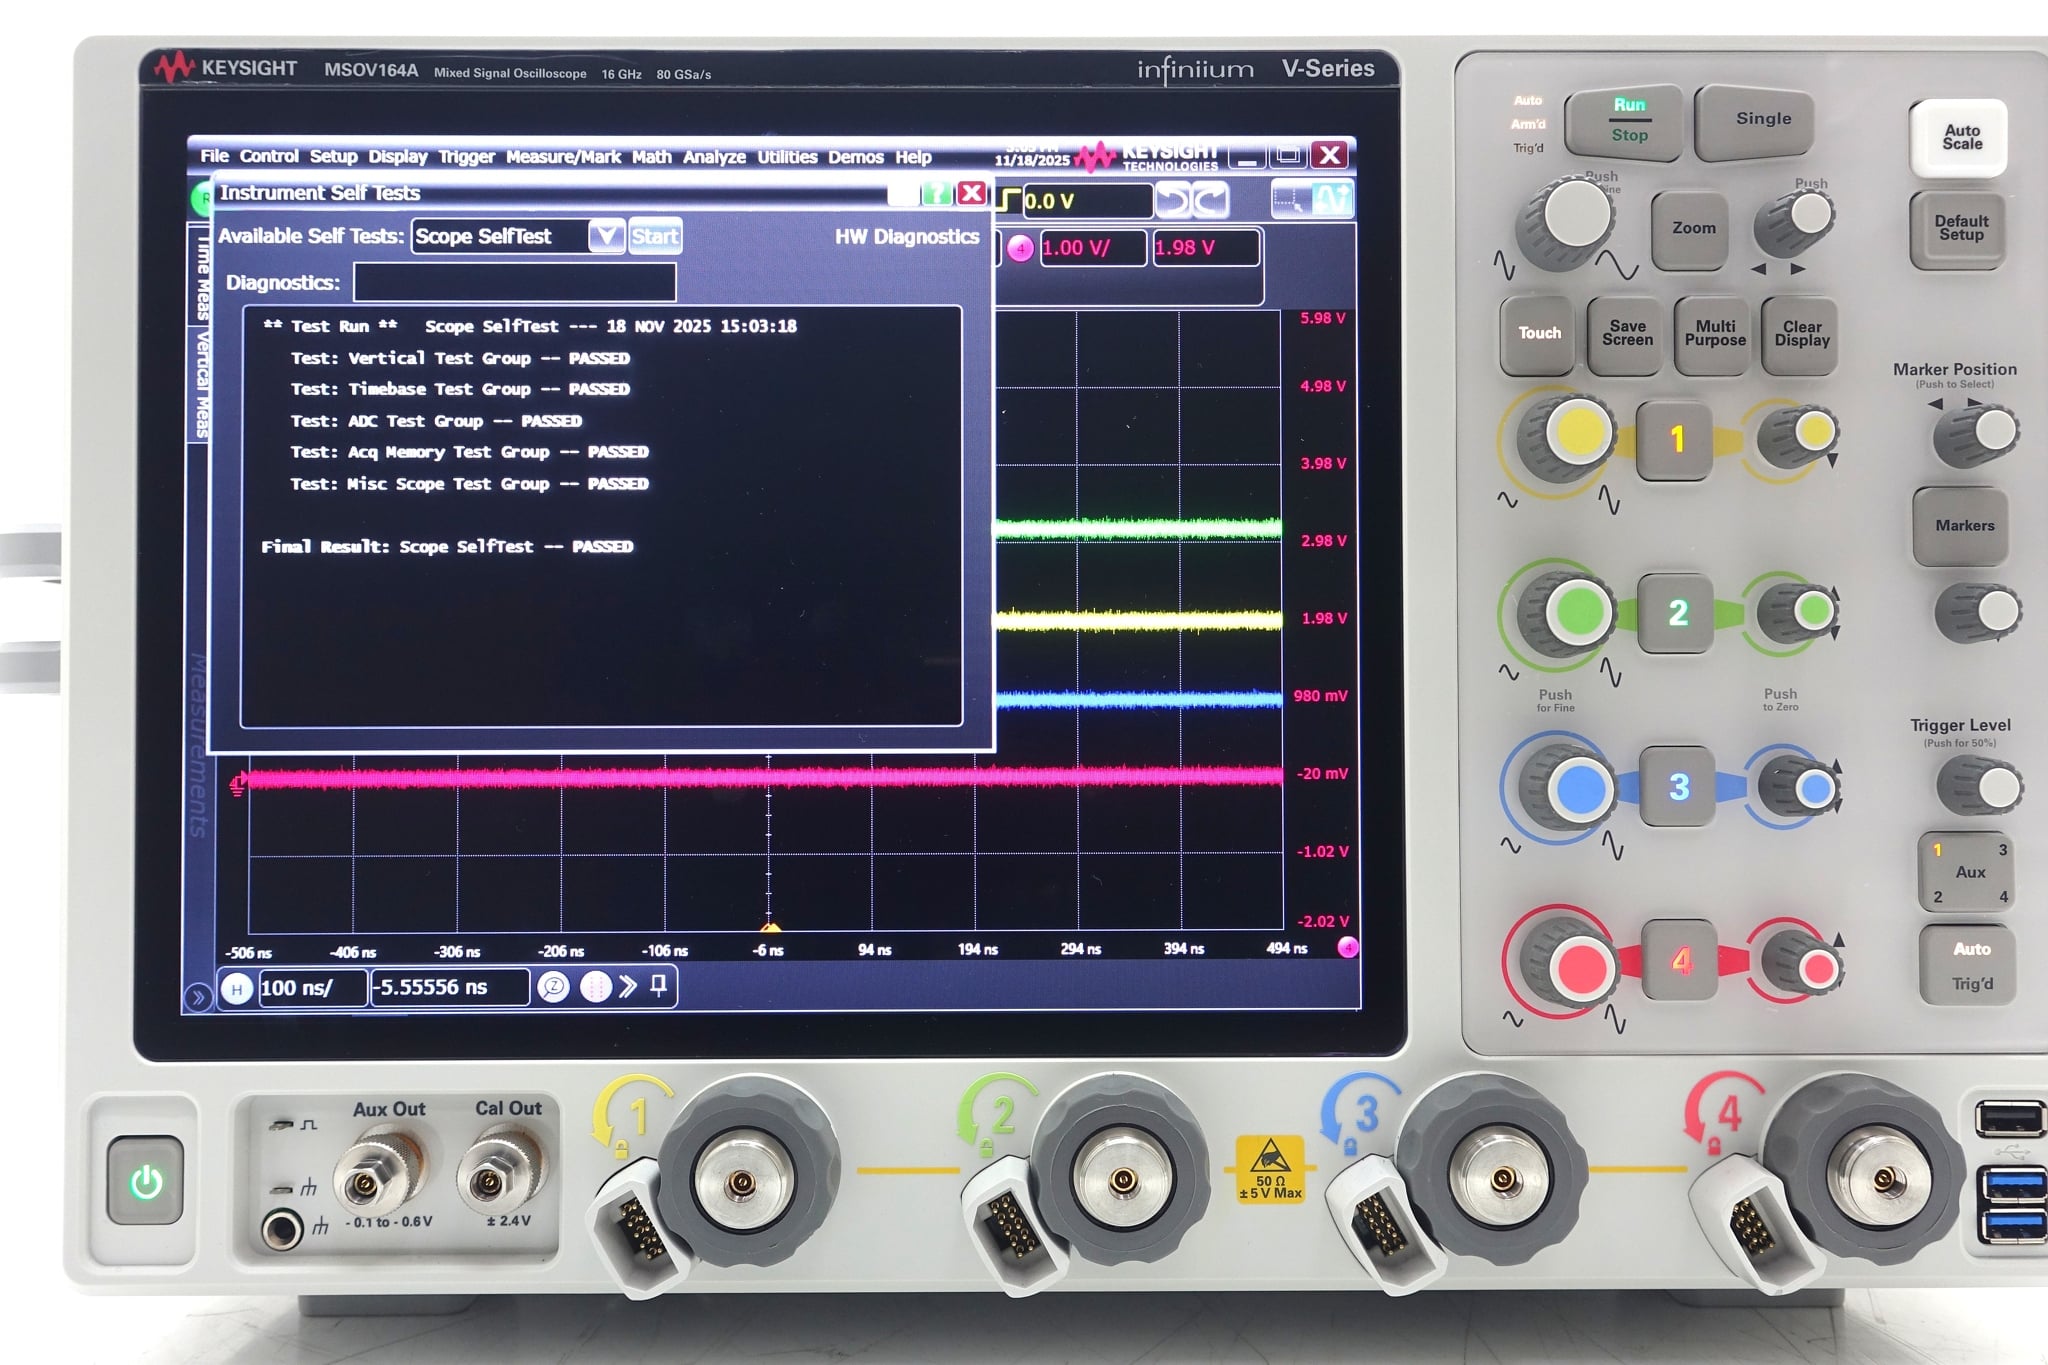Push the Markers key

coord(1961,526)
